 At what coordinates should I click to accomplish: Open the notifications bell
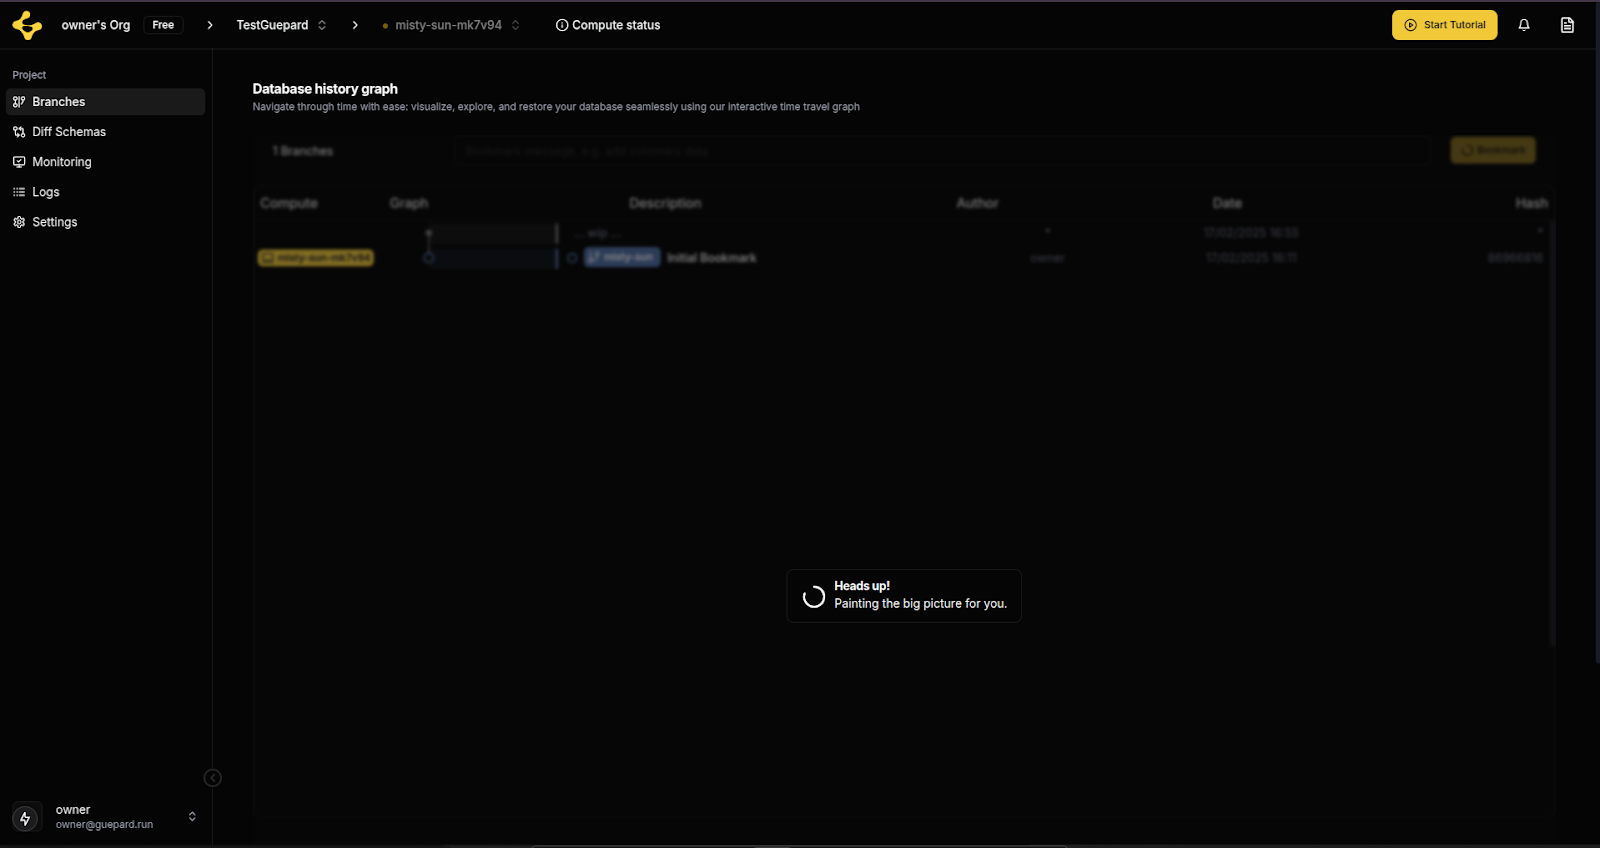(x=1524, y=25)
